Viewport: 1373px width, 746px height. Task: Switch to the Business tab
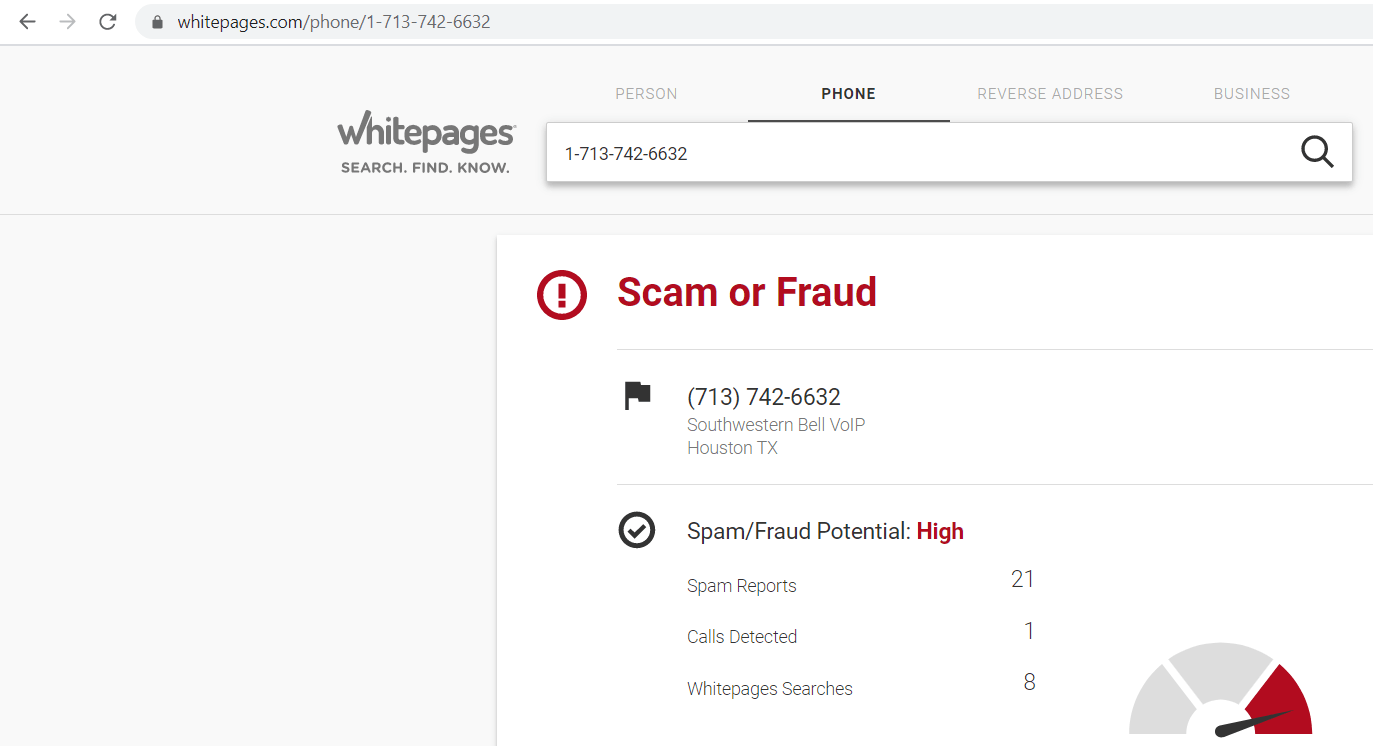click(1252, 94)
